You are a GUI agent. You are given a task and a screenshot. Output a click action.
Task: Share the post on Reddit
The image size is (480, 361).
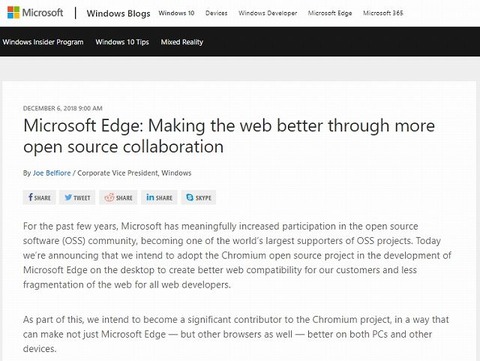click(118, 197)
